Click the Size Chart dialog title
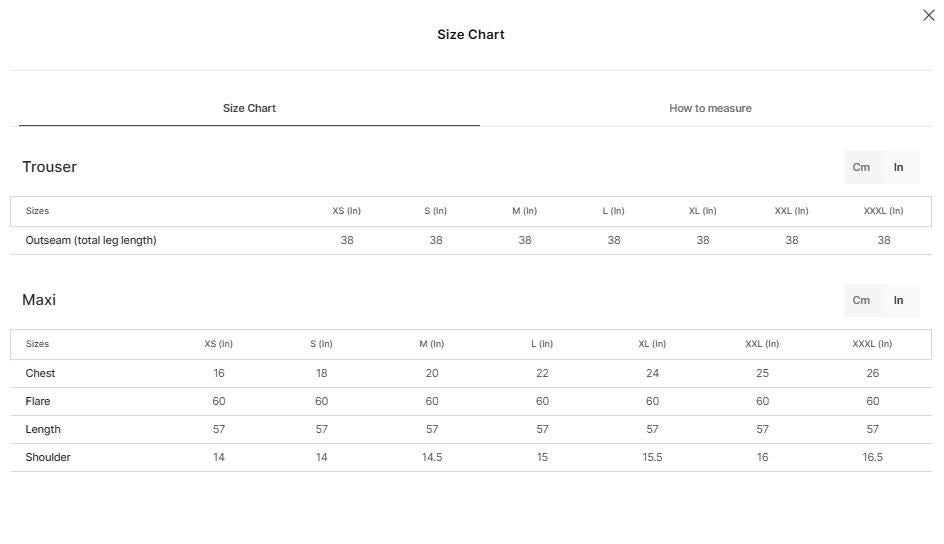 click(471, 34)
